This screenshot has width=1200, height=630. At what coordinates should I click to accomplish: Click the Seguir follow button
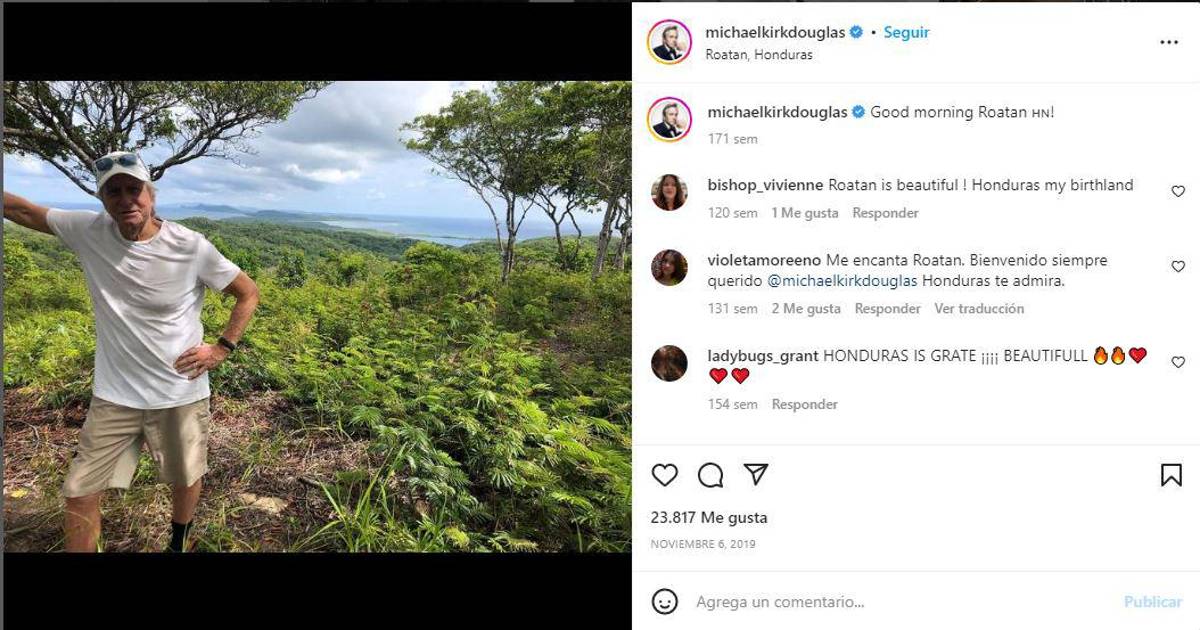[x=906, y=32]
